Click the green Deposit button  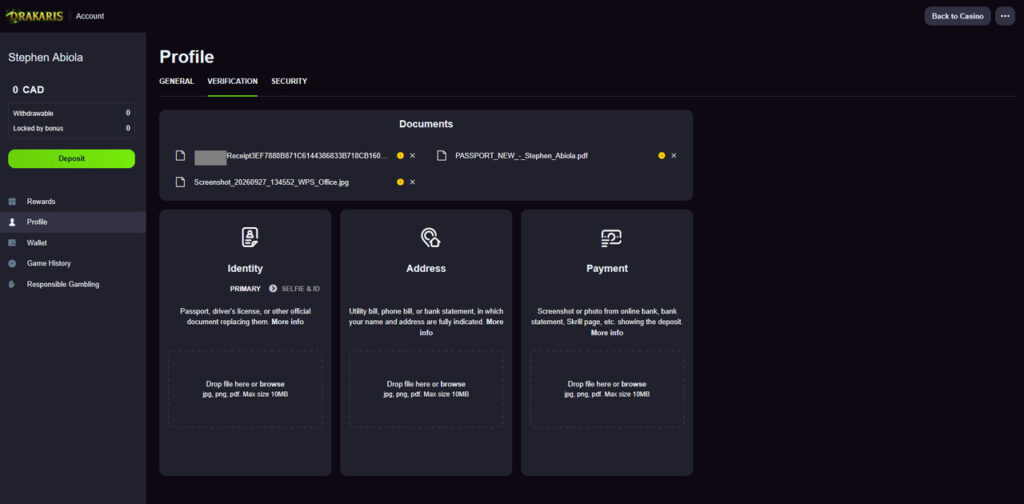[x=72, y=159]
